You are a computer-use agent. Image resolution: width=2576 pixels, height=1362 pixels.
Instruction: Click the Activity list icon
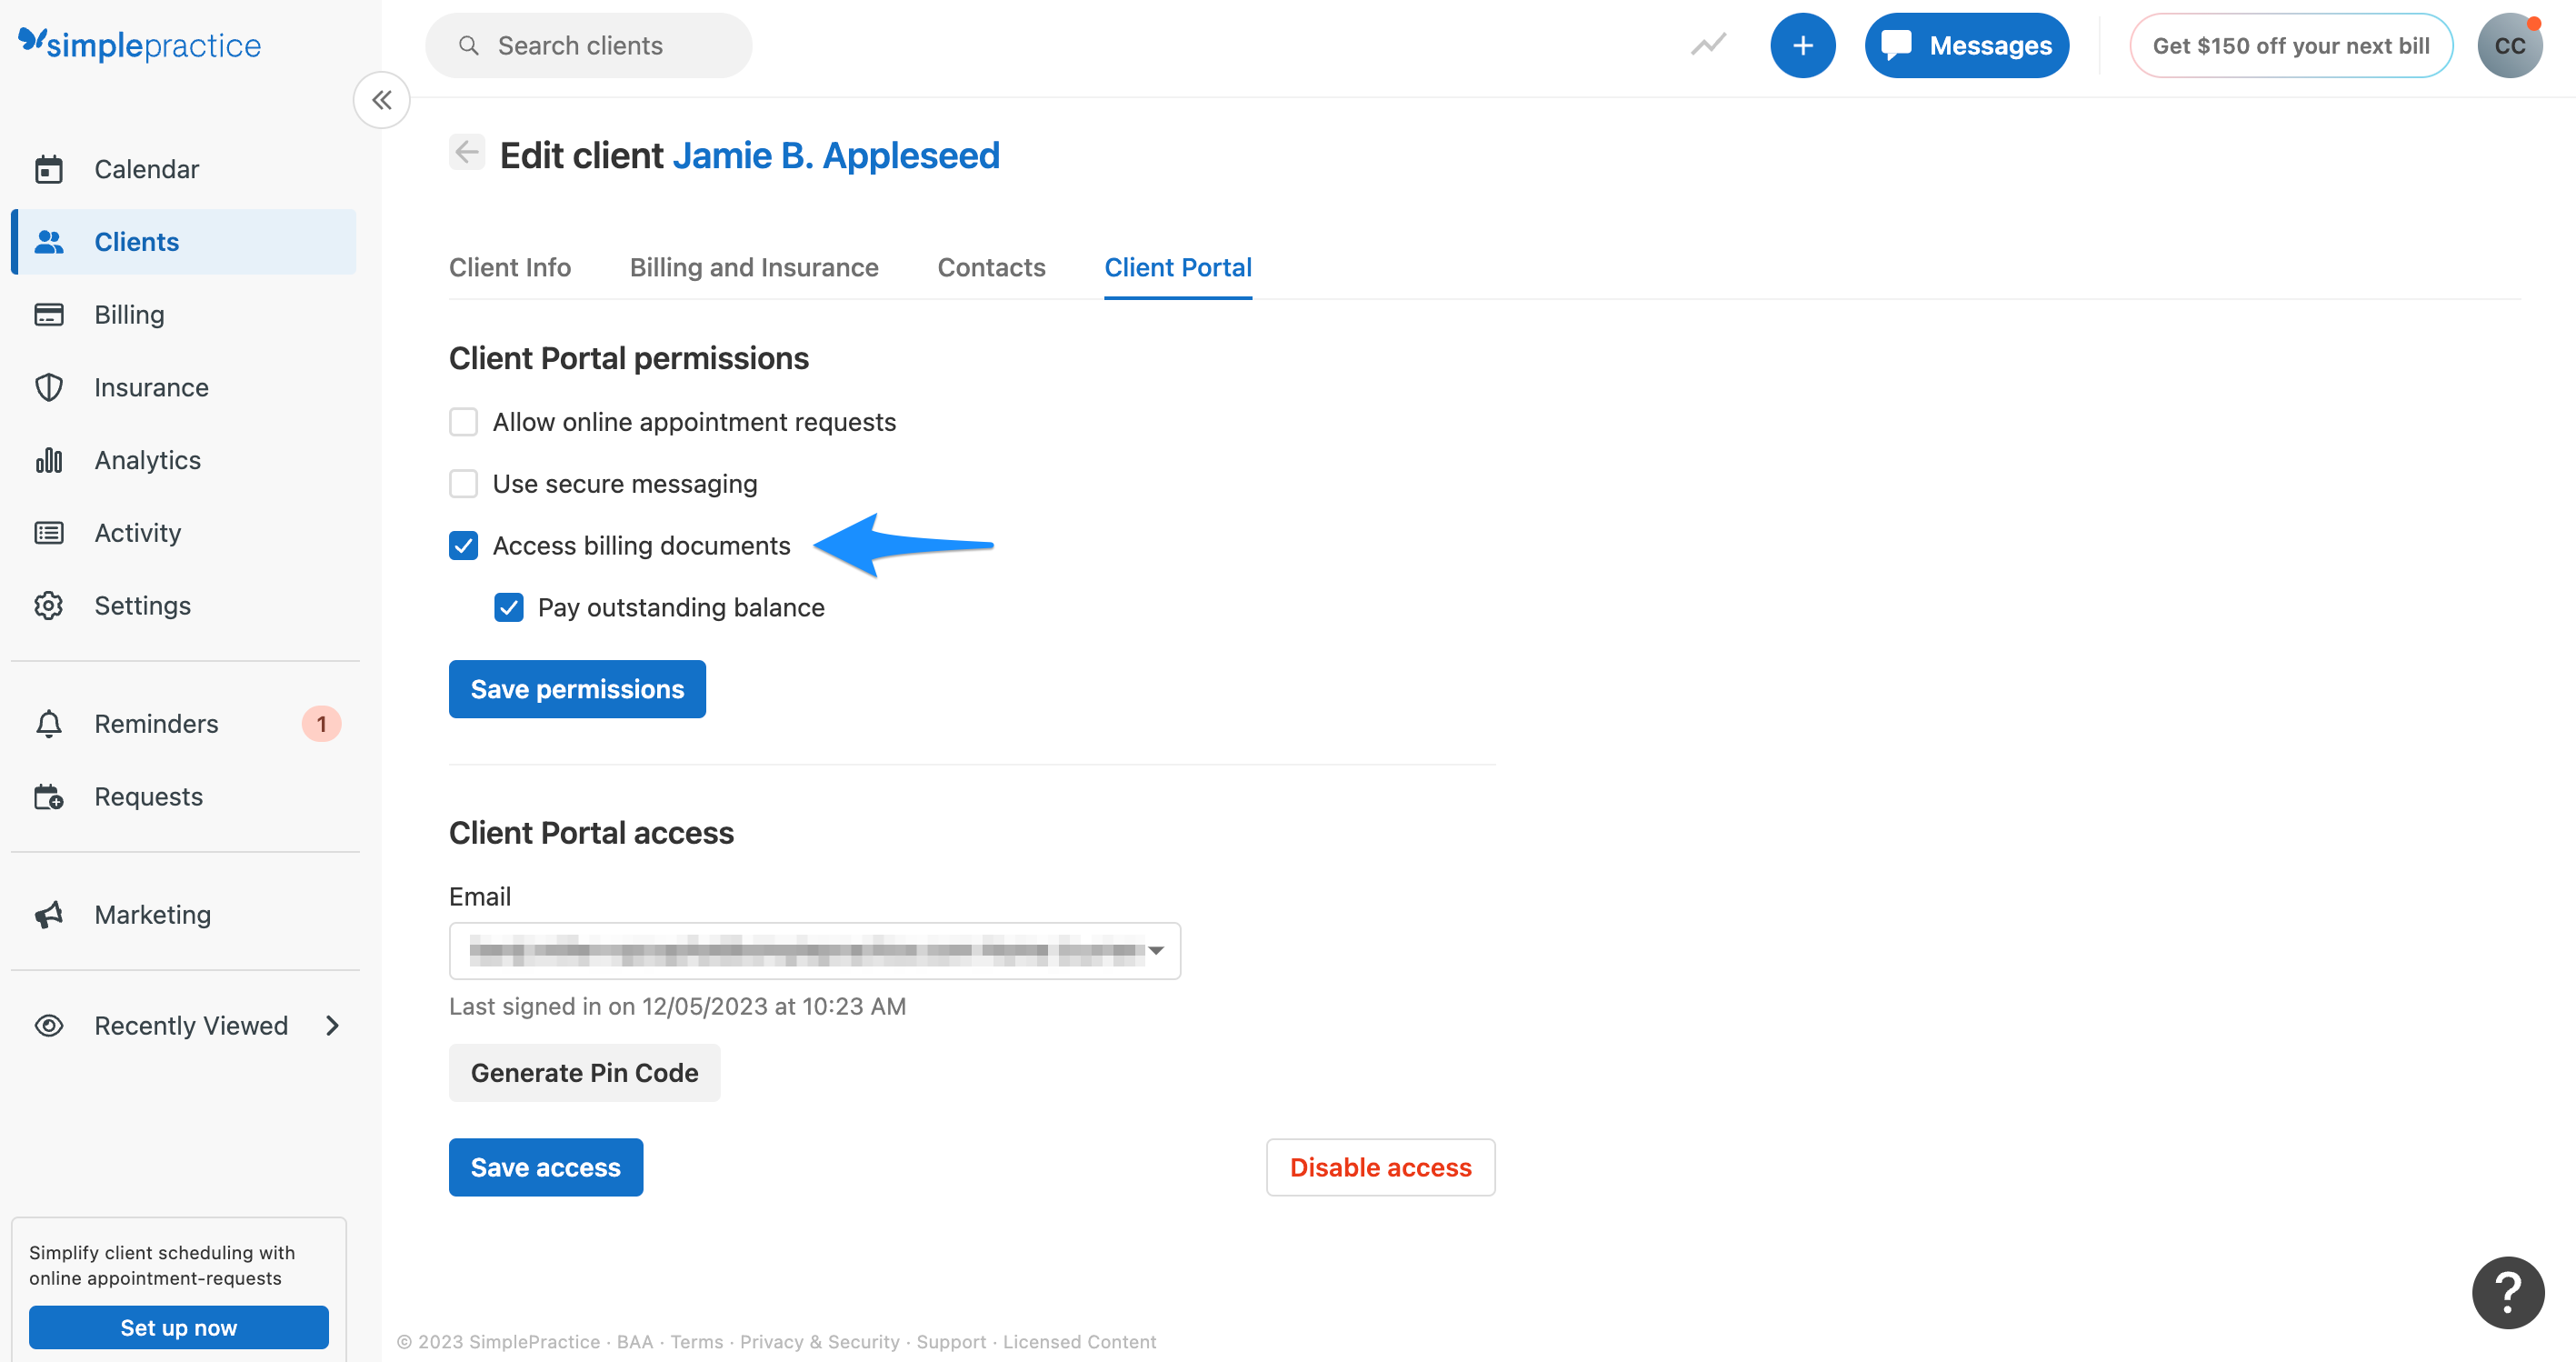click(49, 533)
